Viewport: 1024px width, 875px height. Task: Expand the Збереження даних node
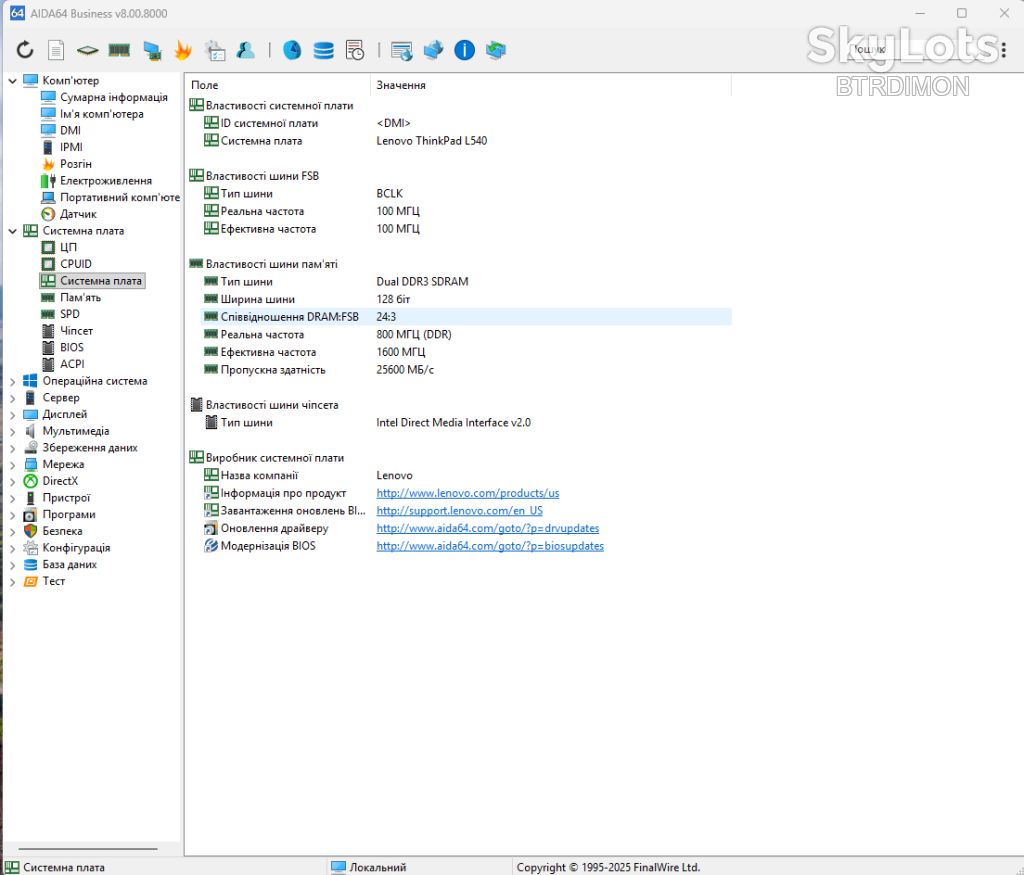12,448
